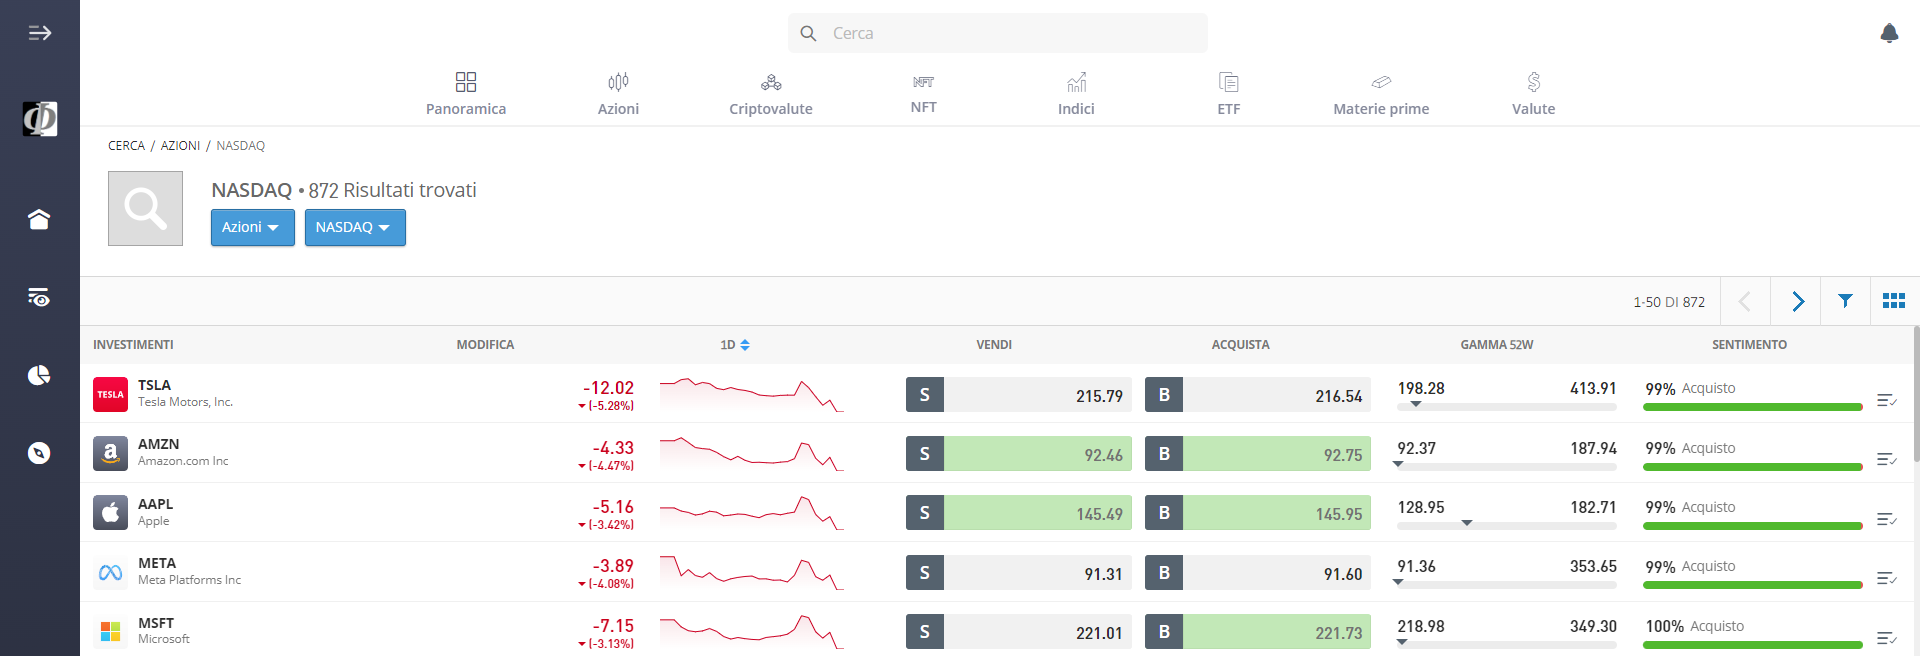The width and height of the screenshot is (1920, 656).
Task: Open the Criptovalute tab
Action: point(771,94)
